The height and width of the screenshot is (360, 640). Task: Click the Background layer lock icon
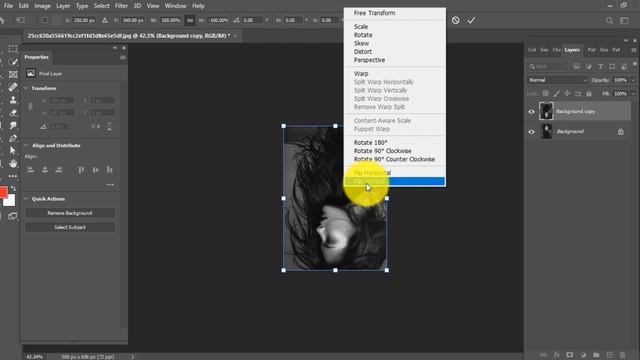620,131
